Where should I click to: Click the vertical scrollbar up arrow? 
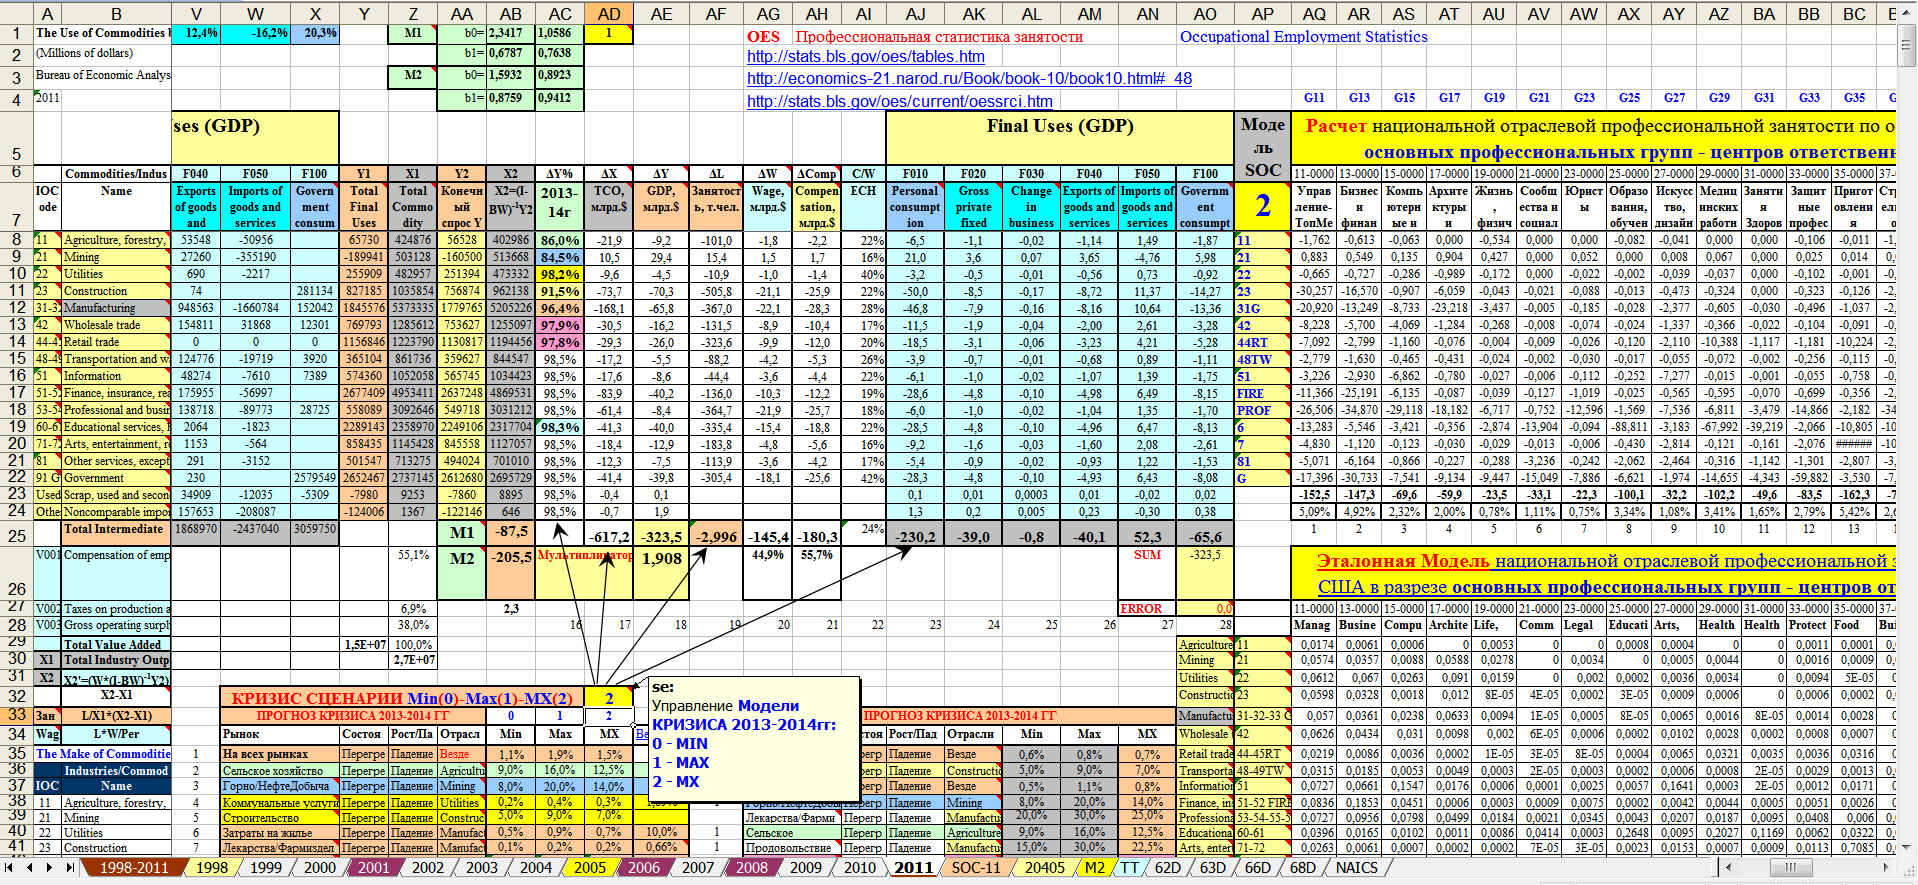[x=1908, y=13]
